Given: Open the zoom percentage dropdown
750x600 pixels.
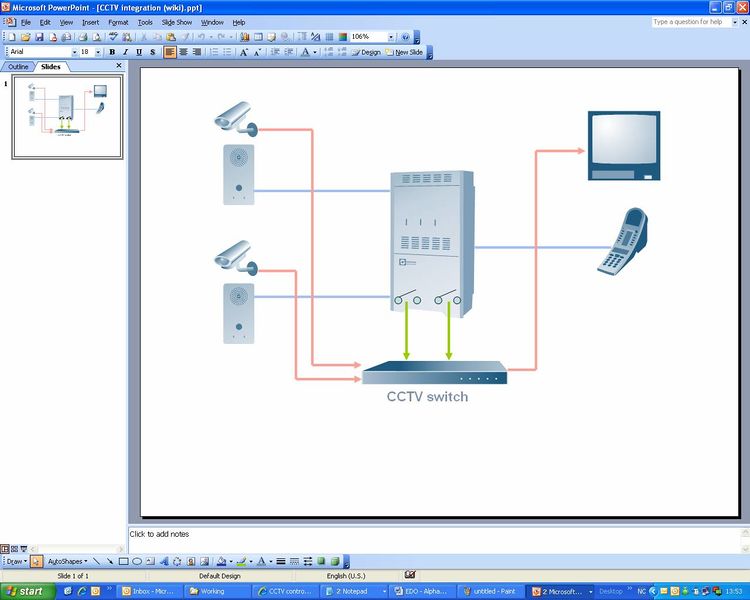Looking at the screenshot, I should point(391,37).
